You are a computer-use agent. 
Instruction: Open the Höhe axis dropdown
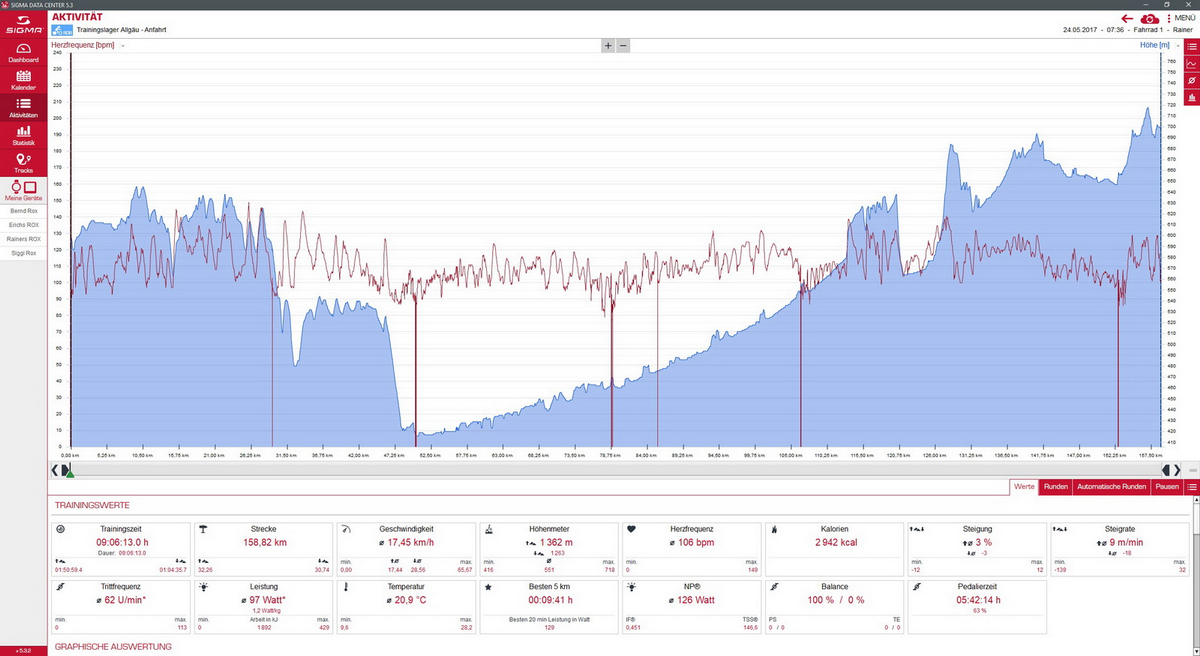tap(1180, 46)
